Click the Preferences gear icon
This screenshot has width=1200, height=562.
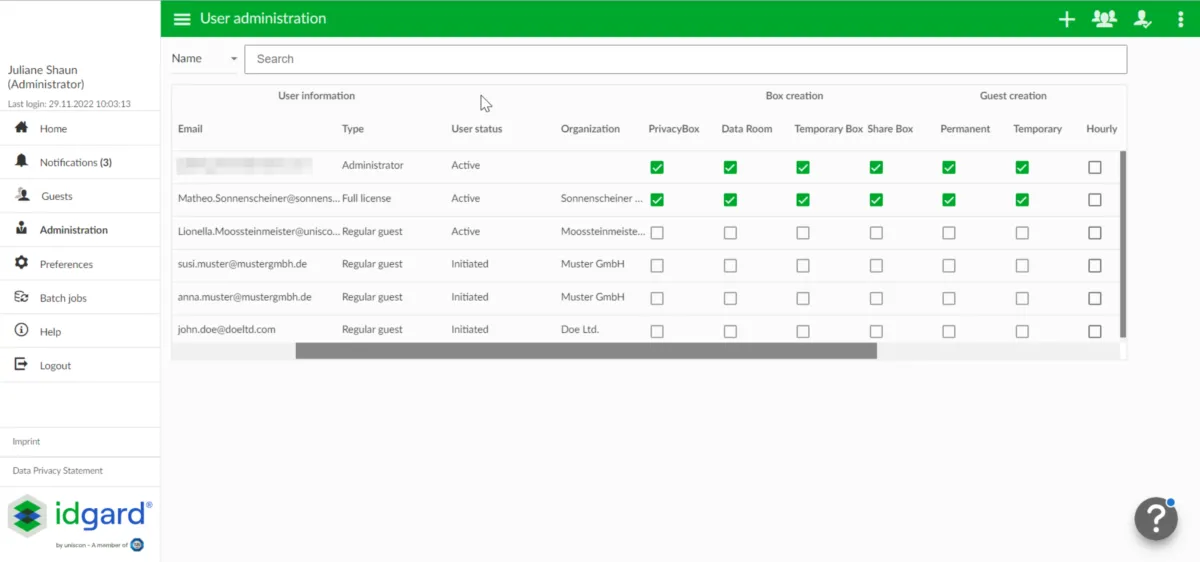pyautogui.click(x=21, y=263)
